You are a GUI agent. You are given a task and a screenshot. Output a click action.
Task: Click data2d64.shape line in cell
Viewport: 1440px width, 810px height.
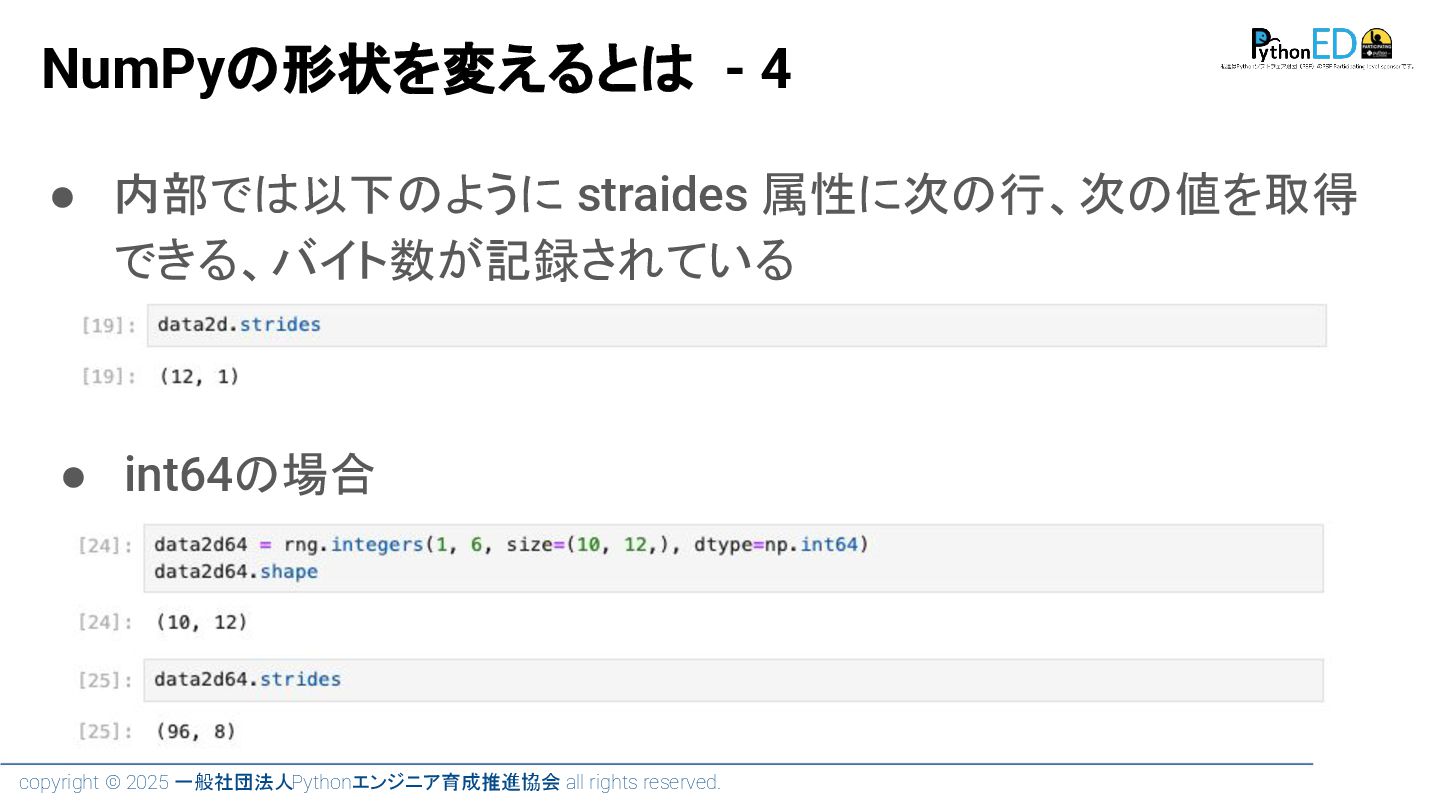tap(236, 572)
